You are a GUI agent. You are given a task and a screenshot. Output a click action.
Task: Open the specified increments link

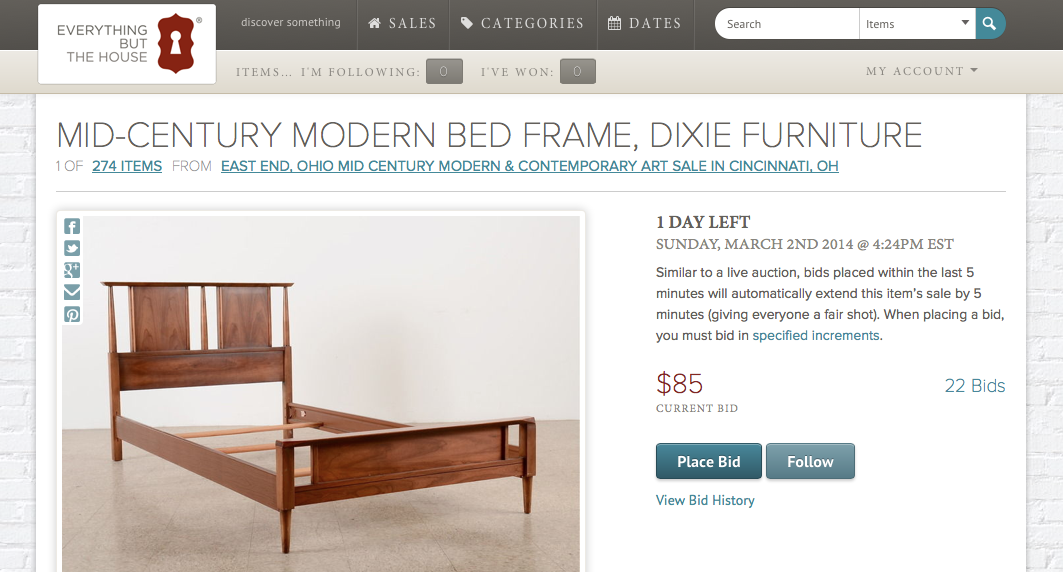click(x=816, y=336)
